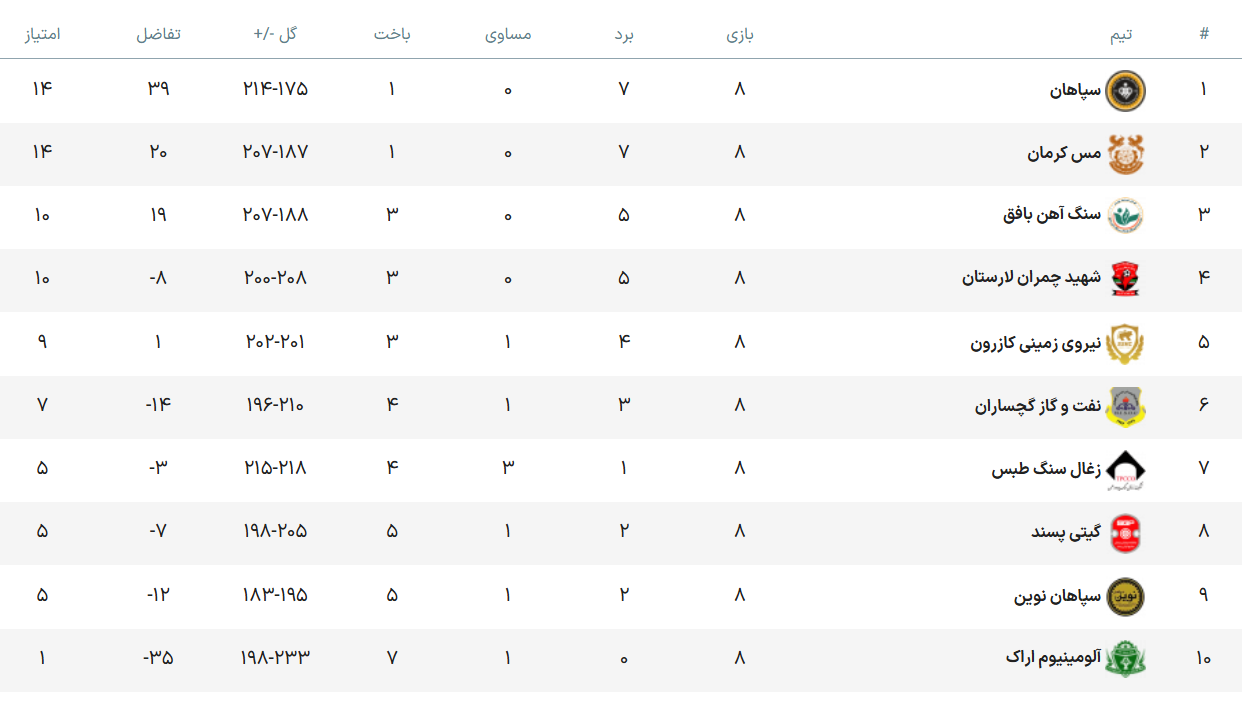Click the بازی column header

click(x=740, y=34)
